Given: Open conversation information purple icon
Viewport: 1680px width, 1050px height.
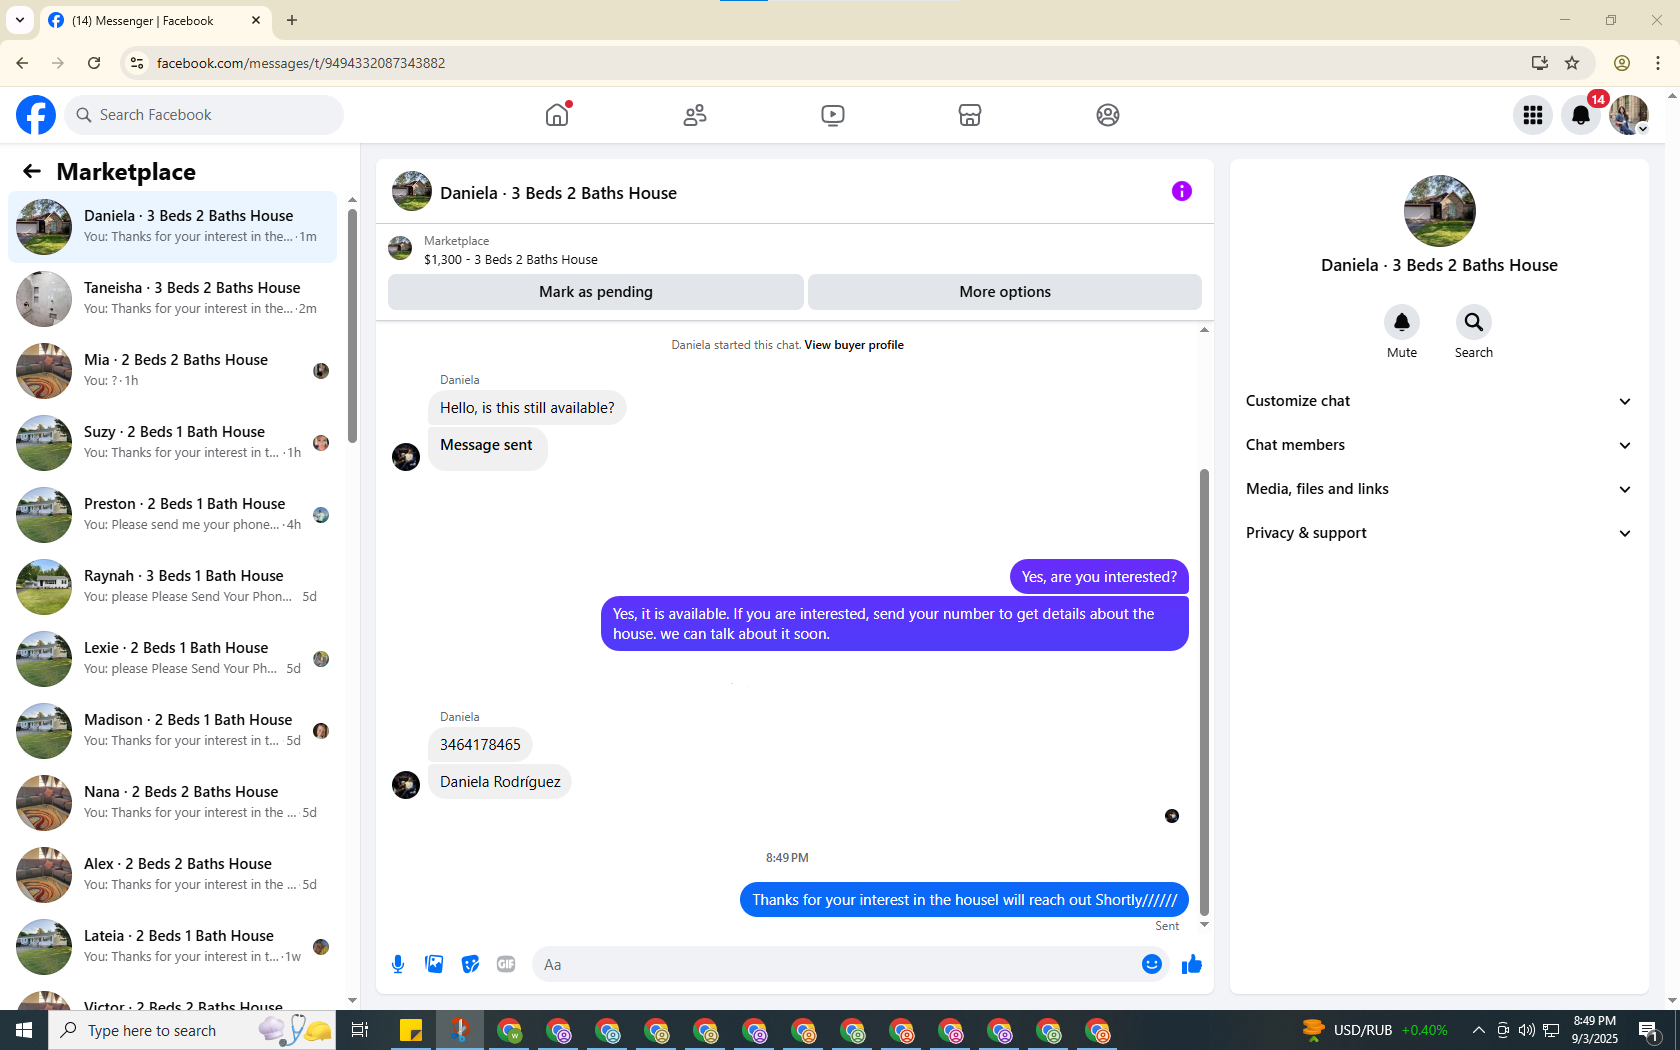Looking at the screenshot, I should (x=1182, y=191).
